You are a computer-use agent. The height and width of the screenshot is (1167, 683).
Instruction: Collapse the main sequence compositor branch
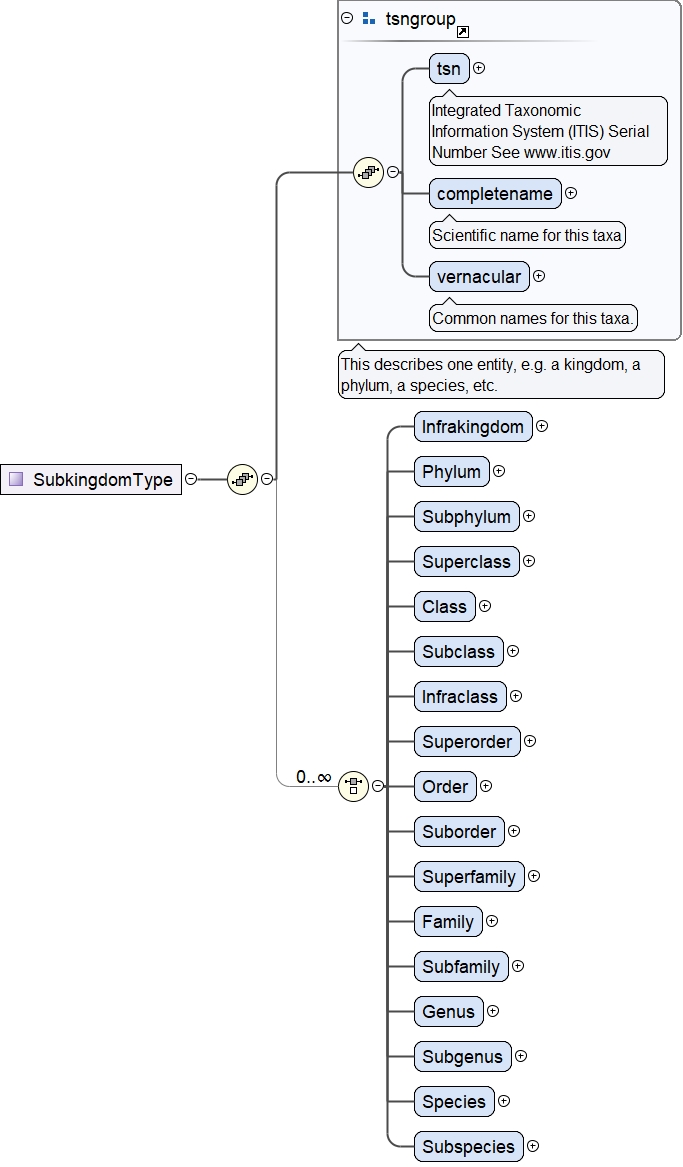(x=267, y=479)
